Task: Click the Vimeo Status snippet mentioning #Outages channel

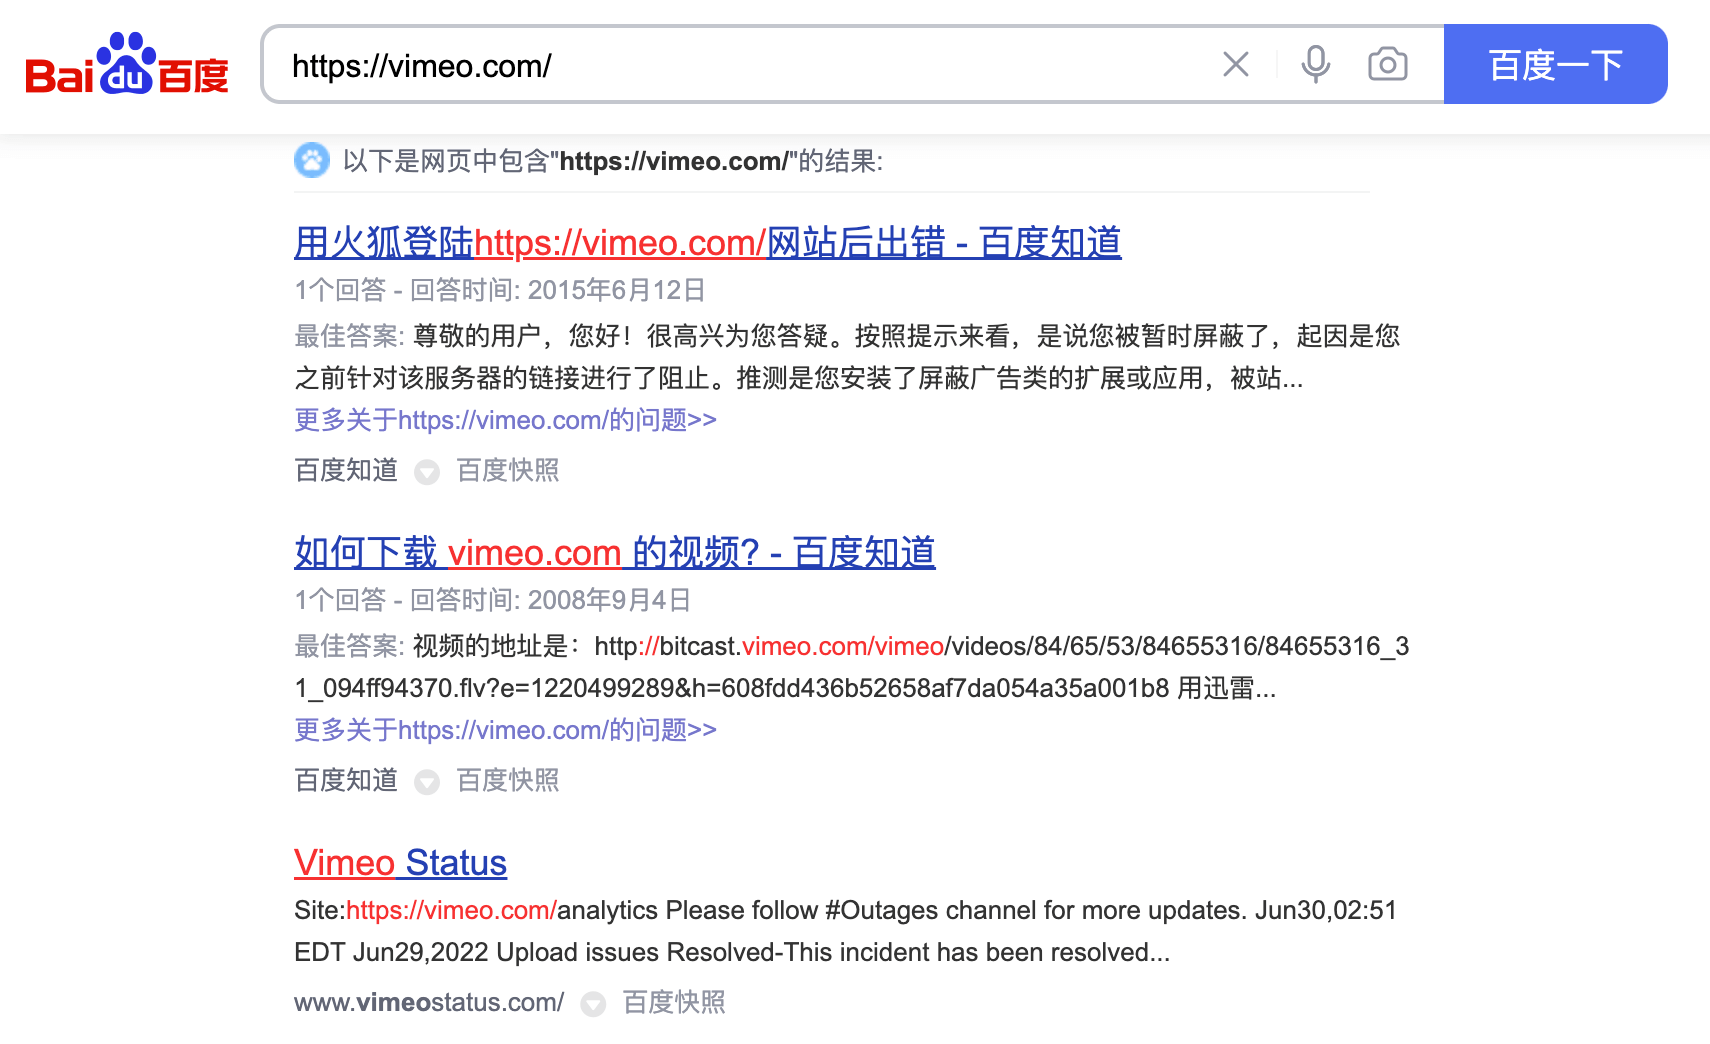Action: [x=845, y=931]
